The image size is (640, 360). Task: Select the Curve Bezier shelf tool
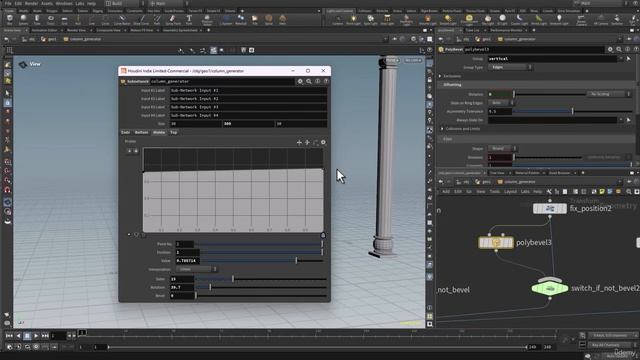coord(122,19)
